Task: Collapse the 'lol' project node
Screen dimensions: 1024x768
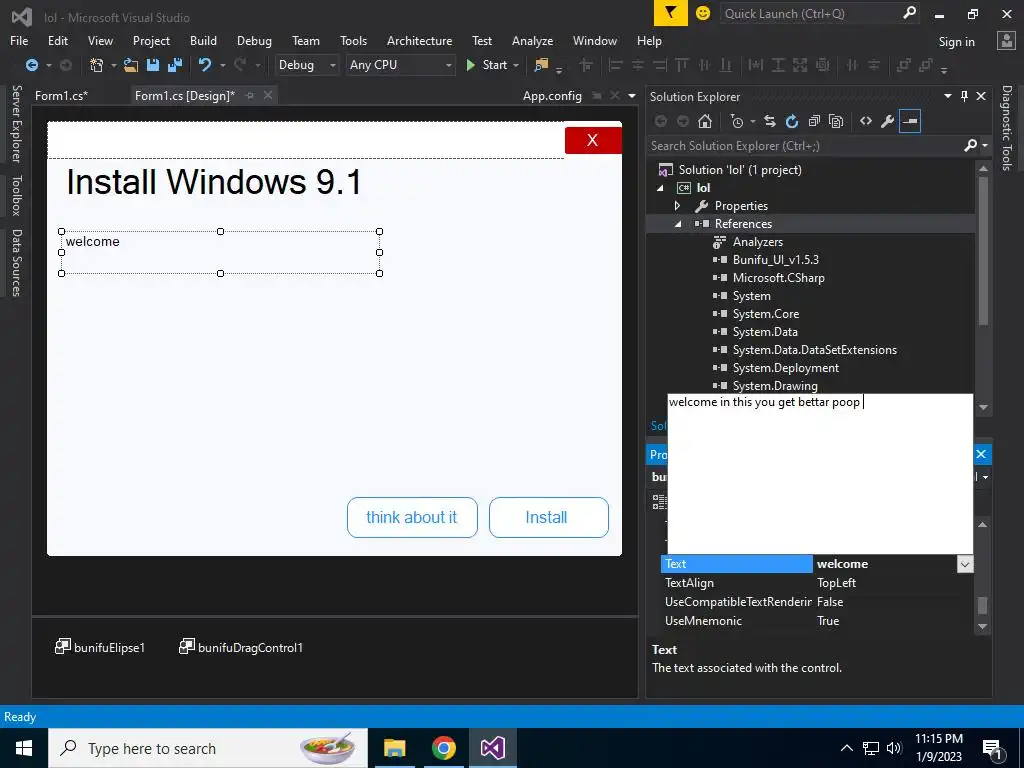Action: point(660,188)
